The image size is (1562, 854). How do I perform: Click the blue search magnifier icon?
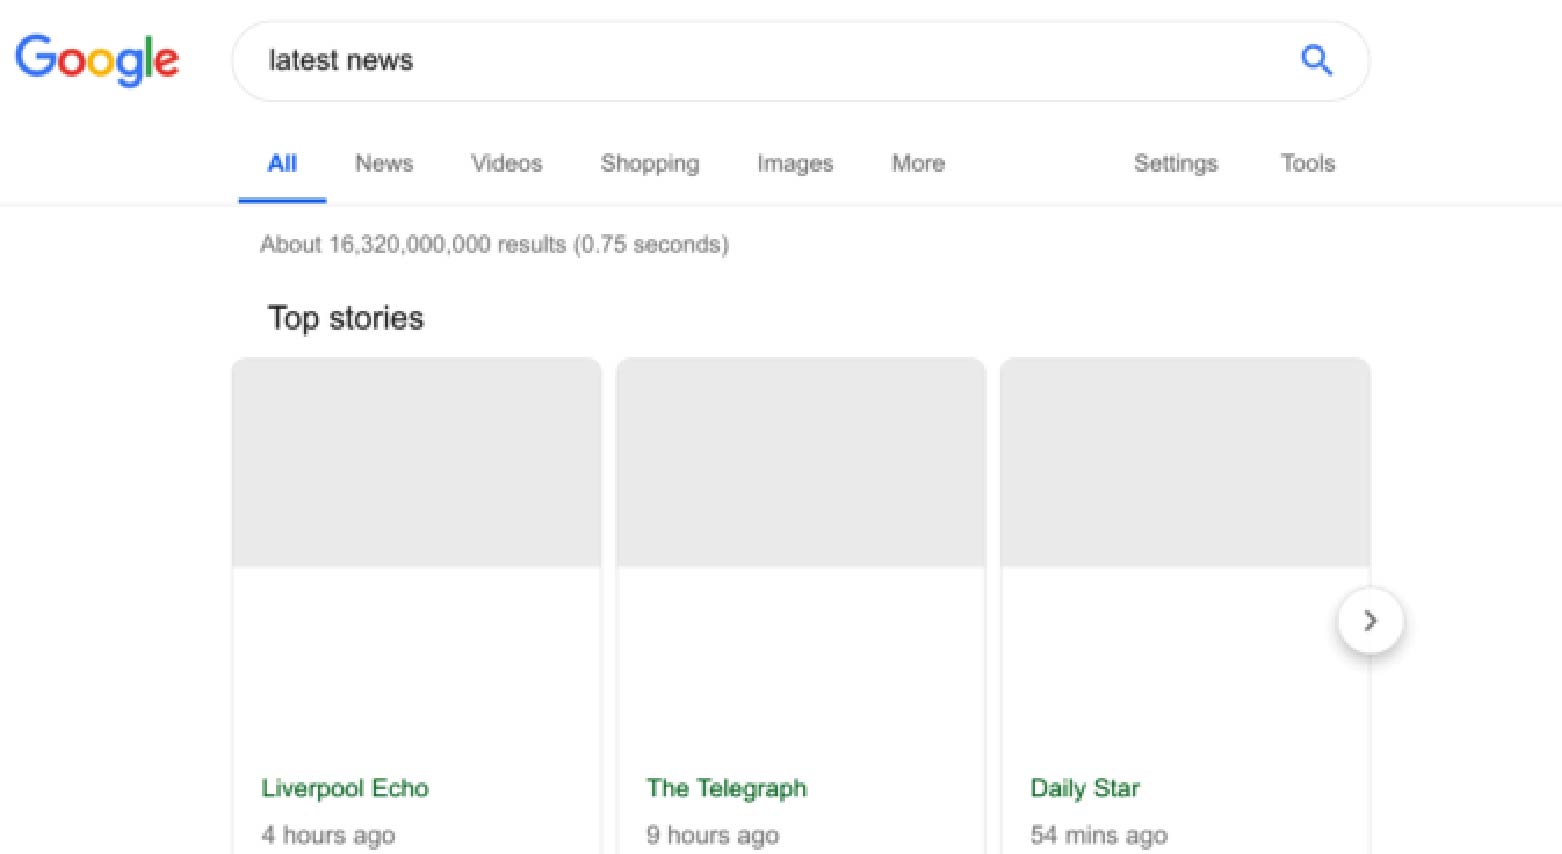pyautogui.click(x=1316, y=60)
